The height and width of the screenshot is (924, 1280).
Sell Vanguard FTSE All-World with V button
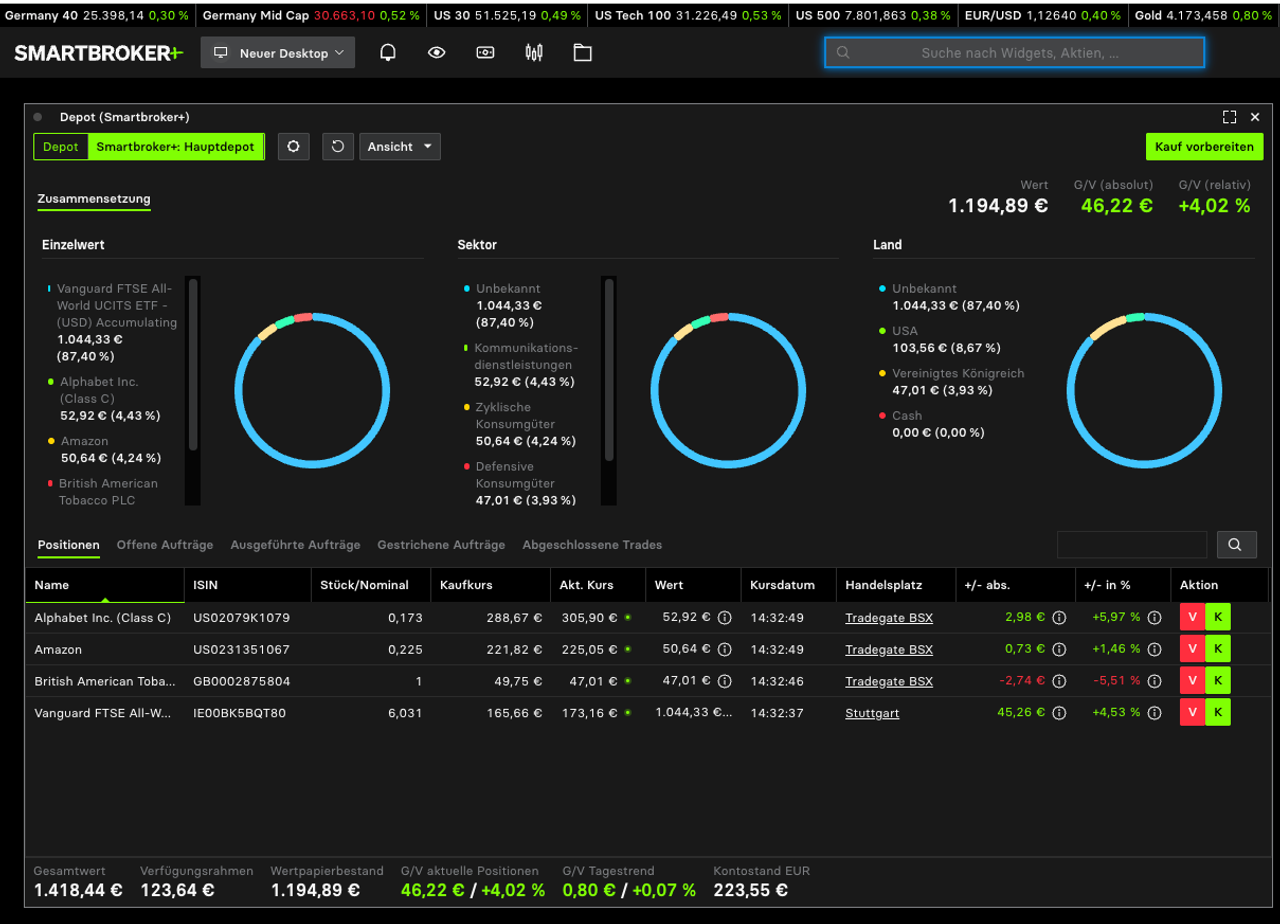[1193, 713]
